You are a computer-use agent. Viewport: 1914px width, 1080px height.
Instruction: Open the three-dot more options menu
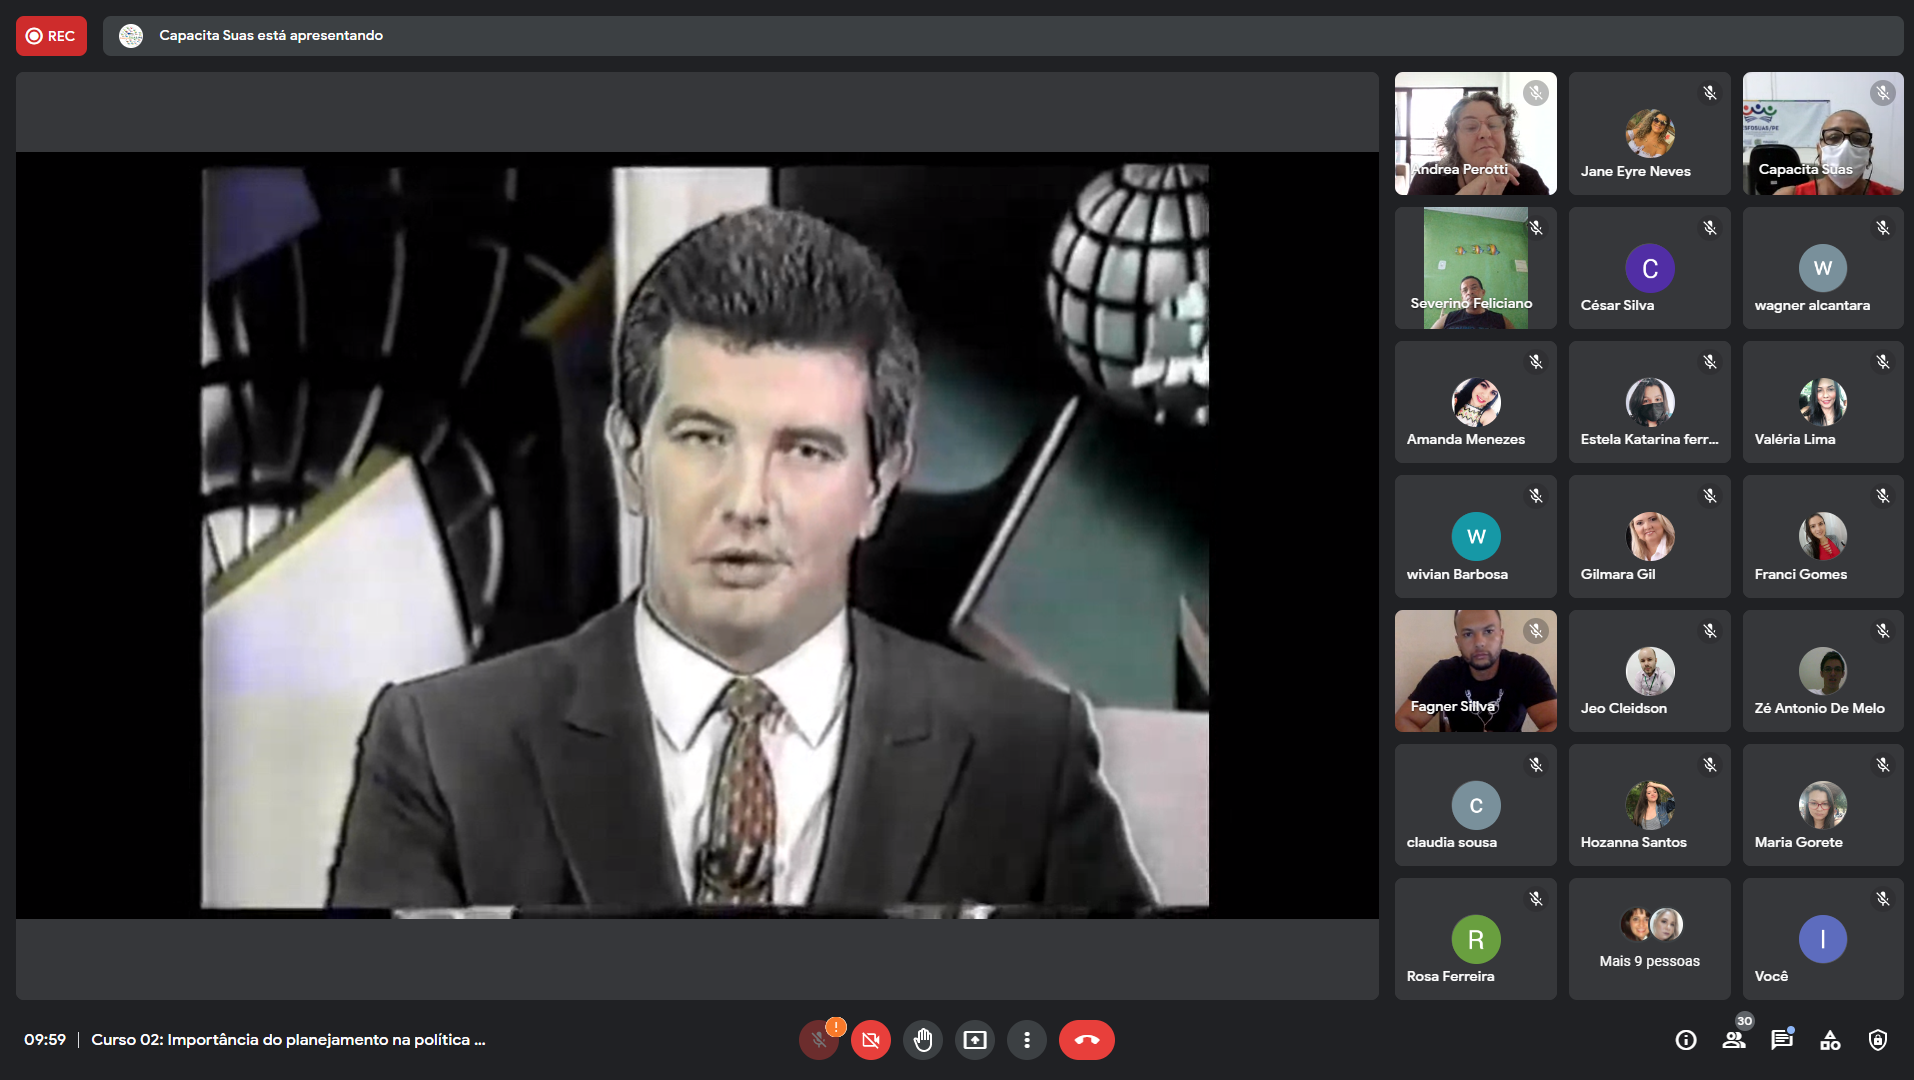point(1027,1040)
